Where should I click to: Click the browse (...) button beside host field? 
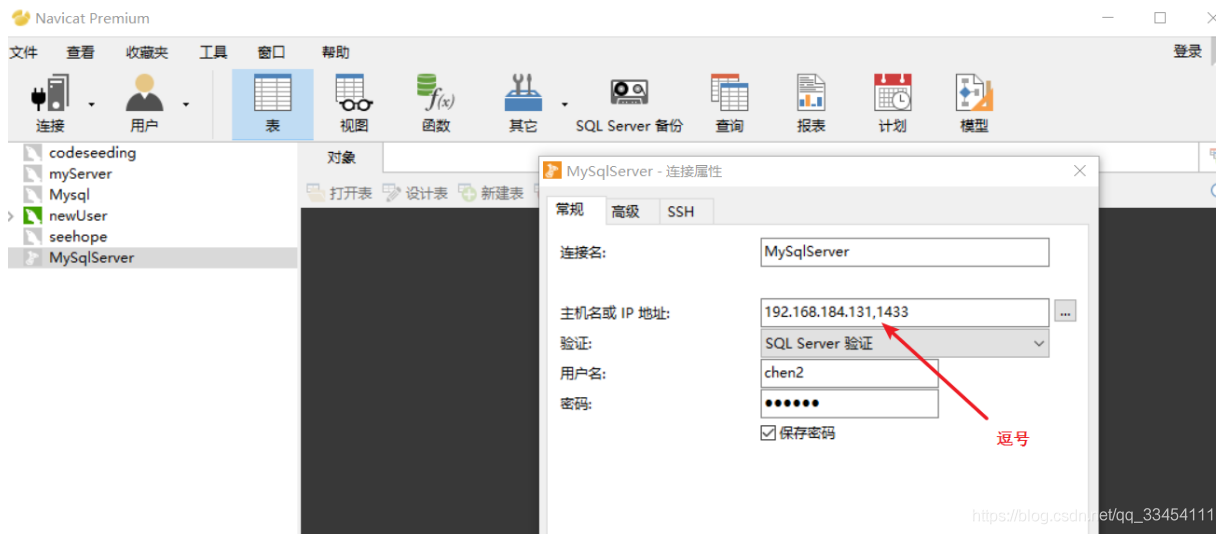(1065, 312)
